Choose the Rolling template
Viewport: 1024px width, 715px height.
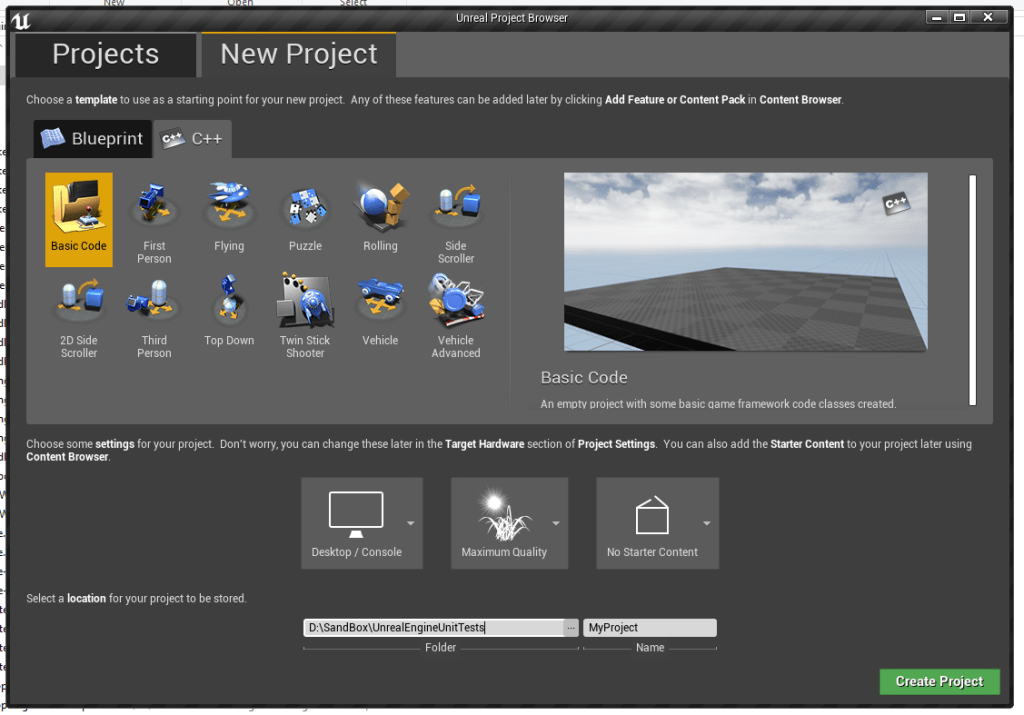380,219
